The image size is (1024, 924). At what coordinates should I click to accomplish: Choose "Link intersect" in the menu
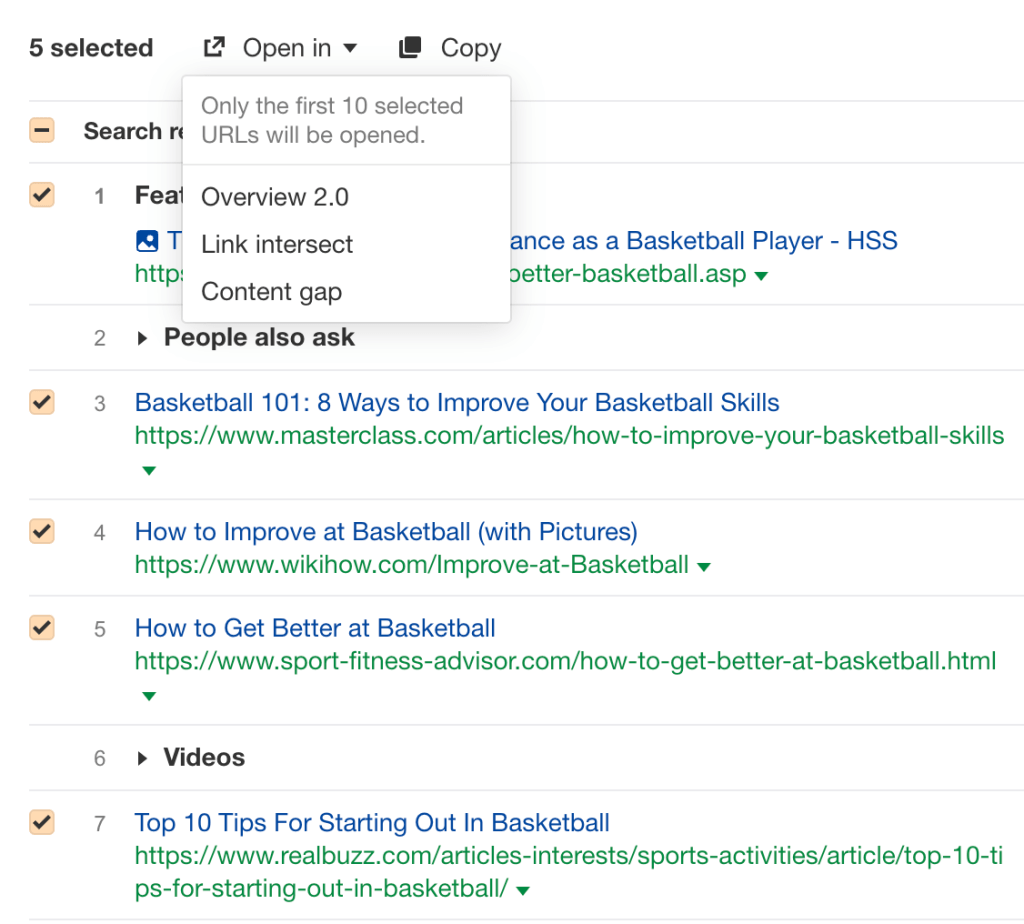(277, 244)
